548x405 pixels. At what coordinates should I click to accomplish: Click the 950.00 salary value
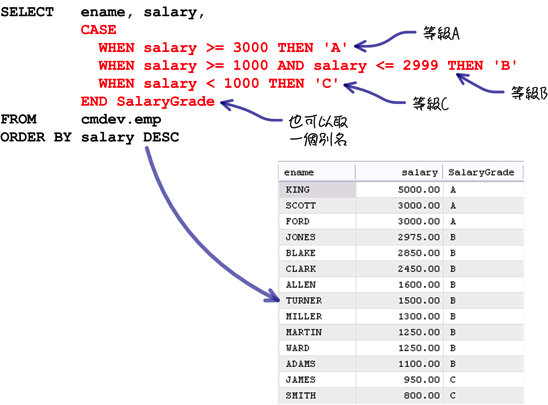[421, 379]
